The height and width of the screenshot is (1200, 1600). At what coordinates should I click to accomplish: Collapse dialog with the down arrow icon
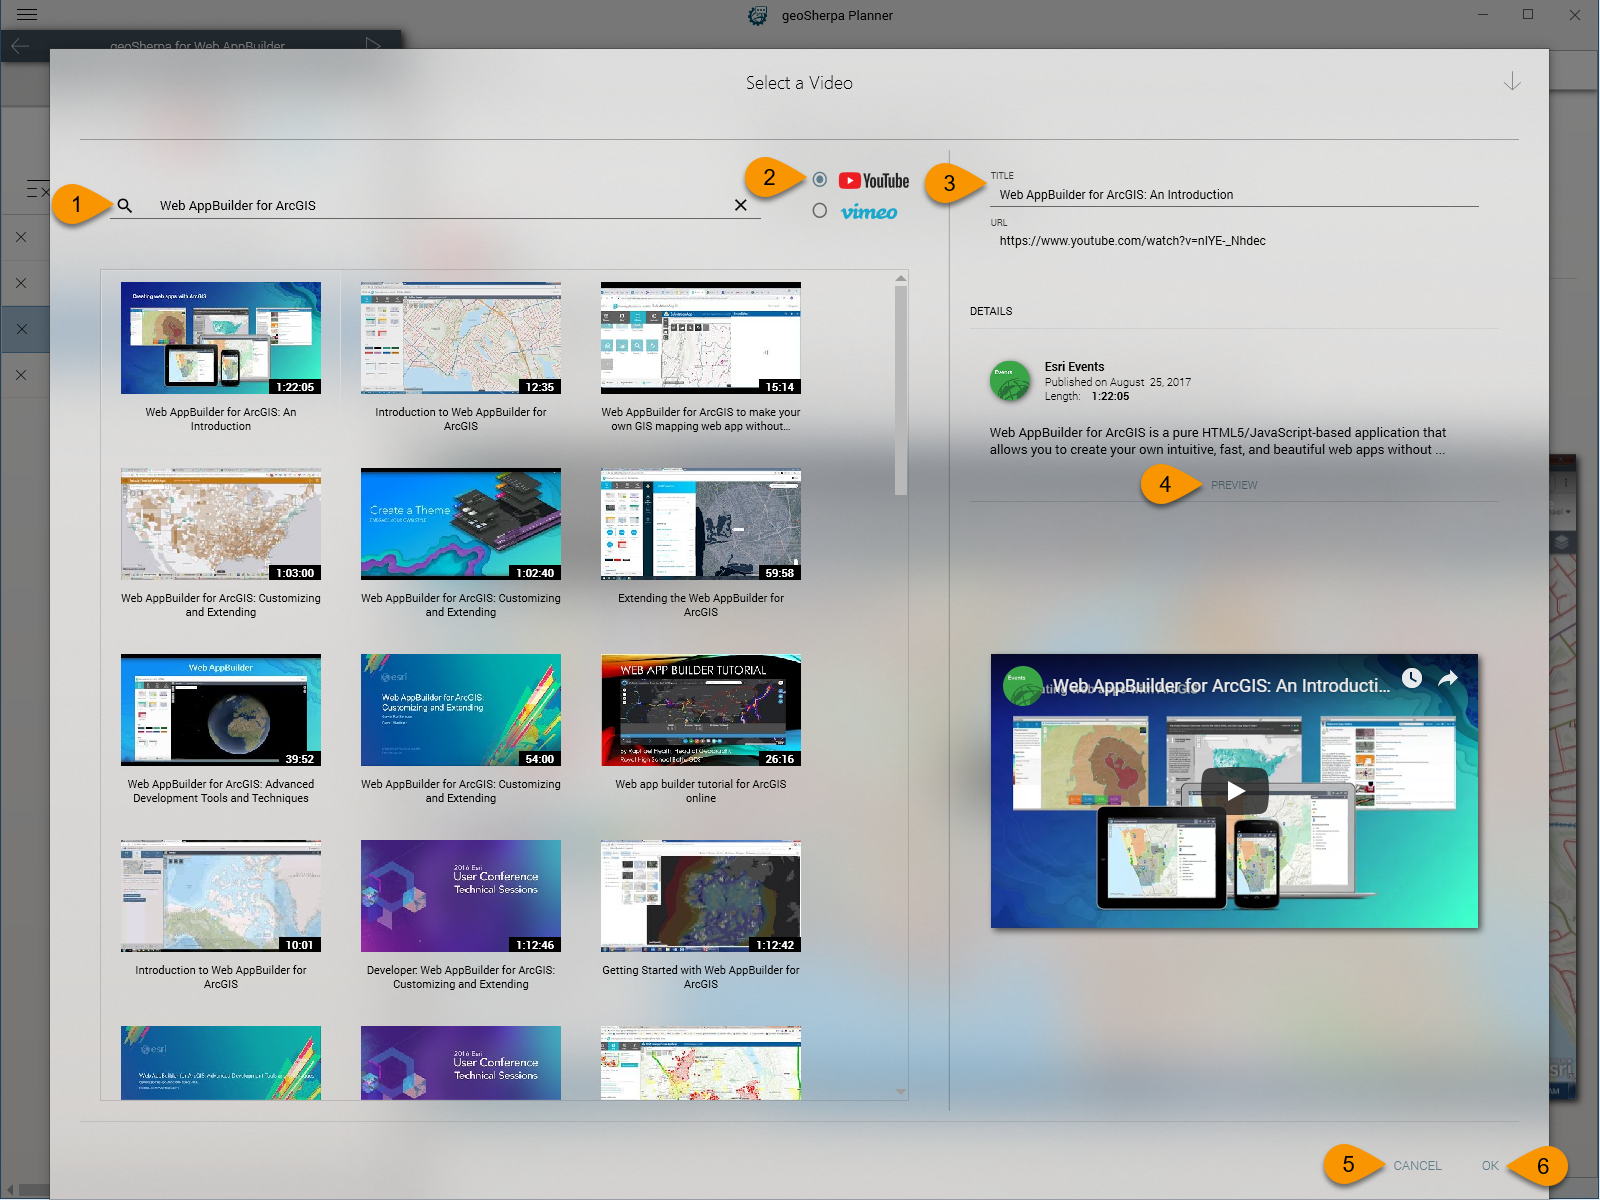point(1512,81)
